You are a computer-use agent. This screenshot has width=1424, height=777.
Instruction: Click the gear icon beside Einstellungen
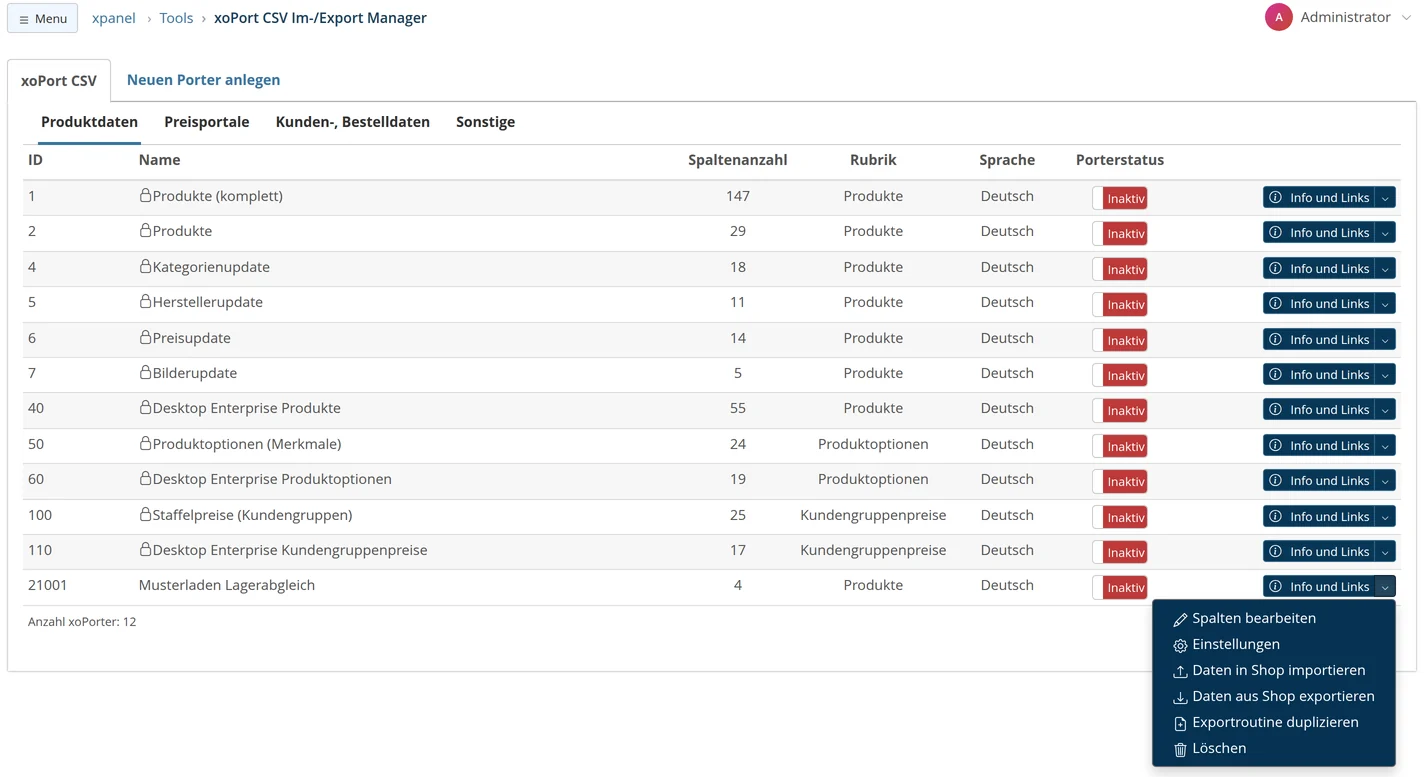coord(1180,645)
